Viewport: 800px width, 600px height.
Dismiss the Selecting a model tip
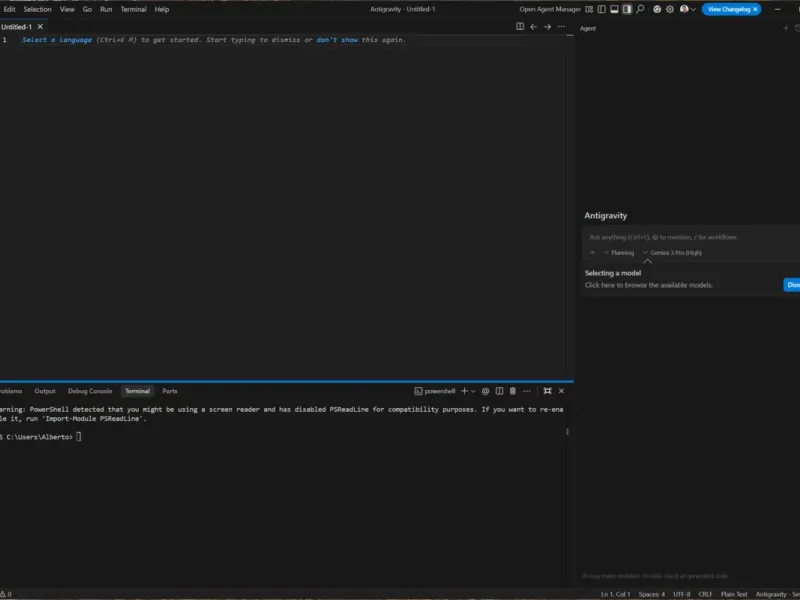pos(792,285)
